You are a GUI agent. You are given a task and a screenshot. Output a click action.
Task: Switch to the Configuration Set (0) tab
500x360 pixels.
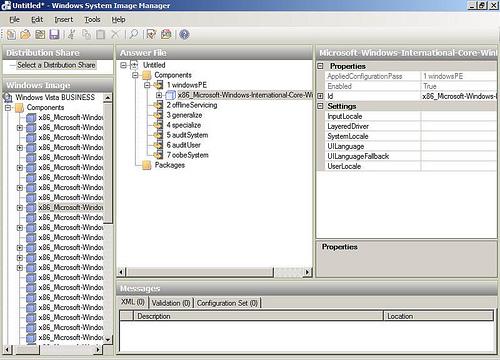[x=227, y=303]
